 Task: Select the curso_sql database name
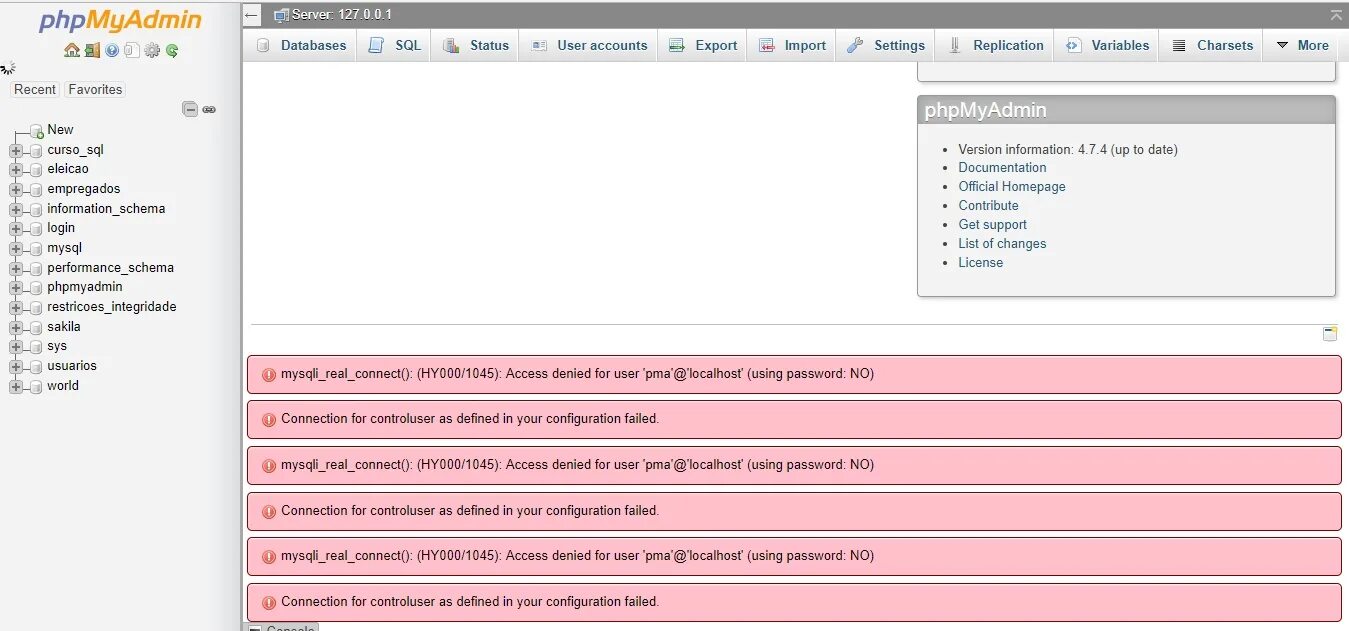[75, 150]
